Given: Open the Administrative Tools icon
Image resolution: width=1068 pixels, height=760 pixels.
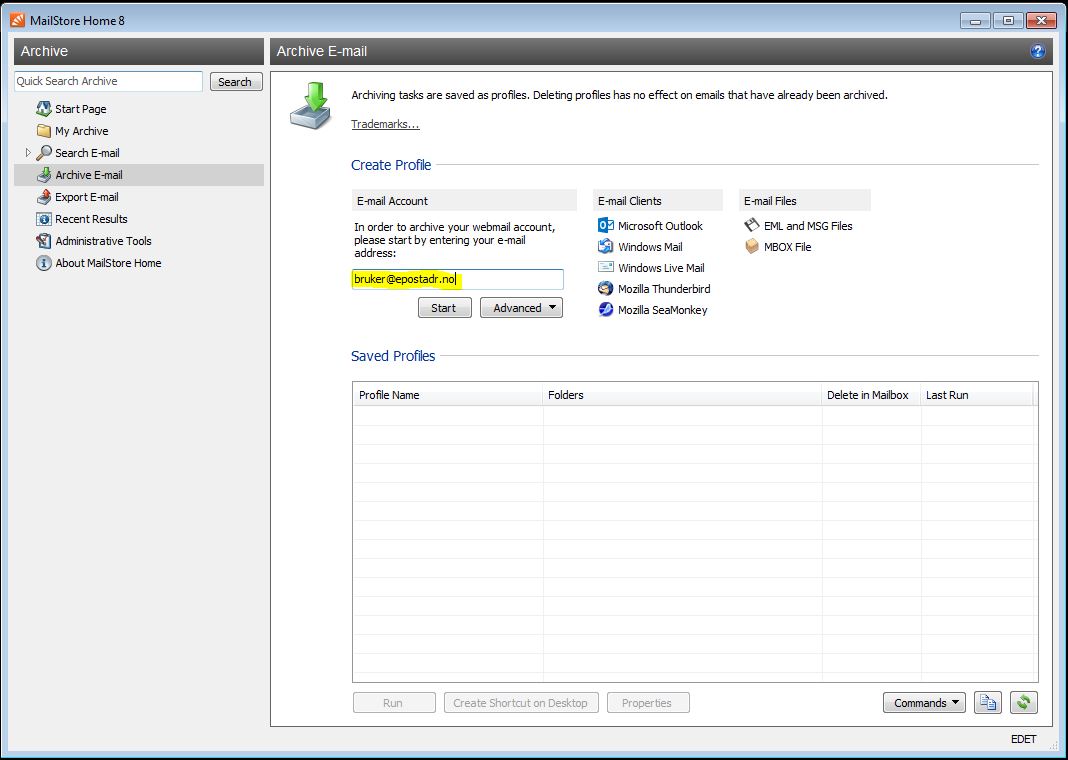Looking at the screenshot, I should click(44, 241).
